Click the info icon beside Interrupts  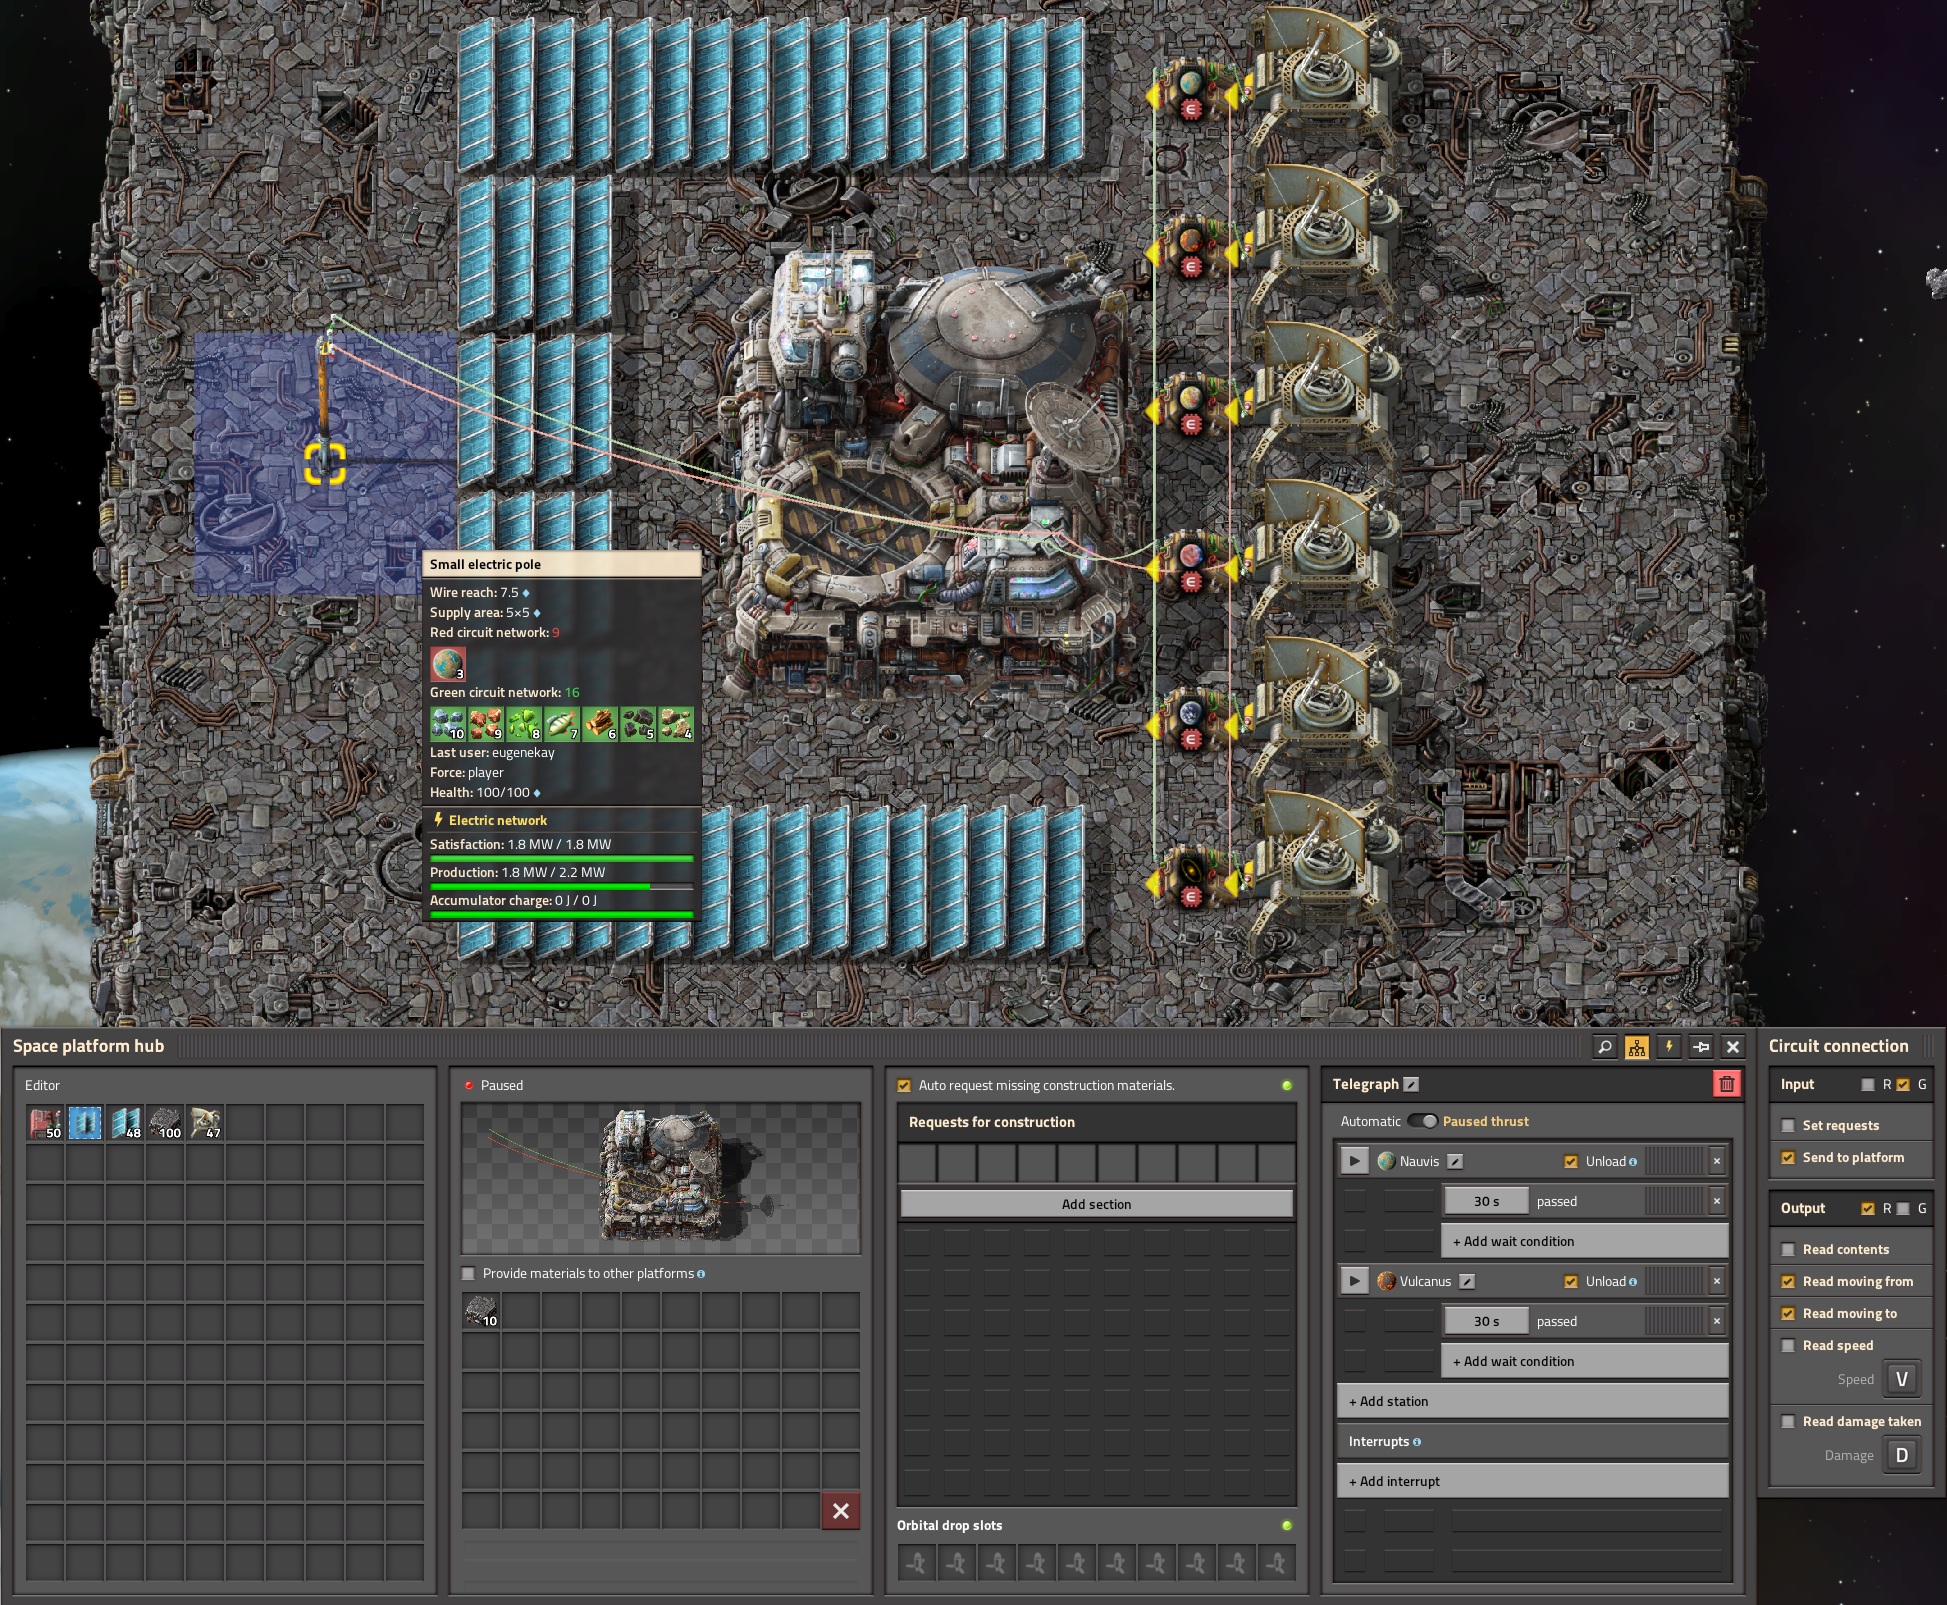(1417, 1442)
